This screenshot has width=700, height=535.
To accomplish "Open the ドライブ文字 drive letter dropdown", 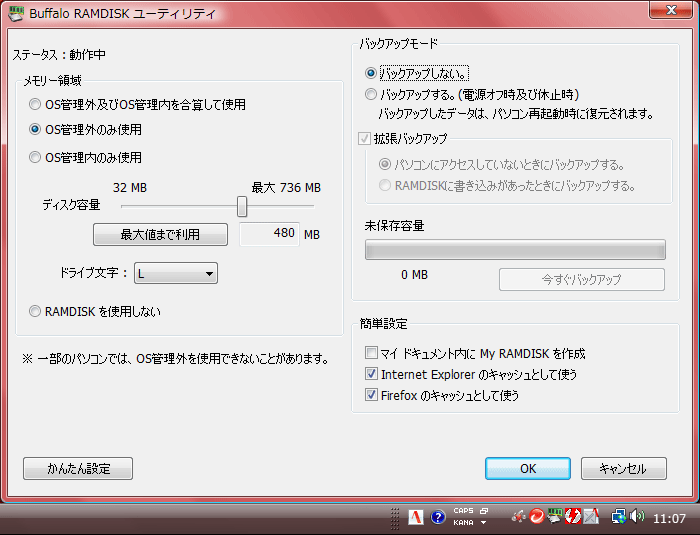I will coord(176,273).
